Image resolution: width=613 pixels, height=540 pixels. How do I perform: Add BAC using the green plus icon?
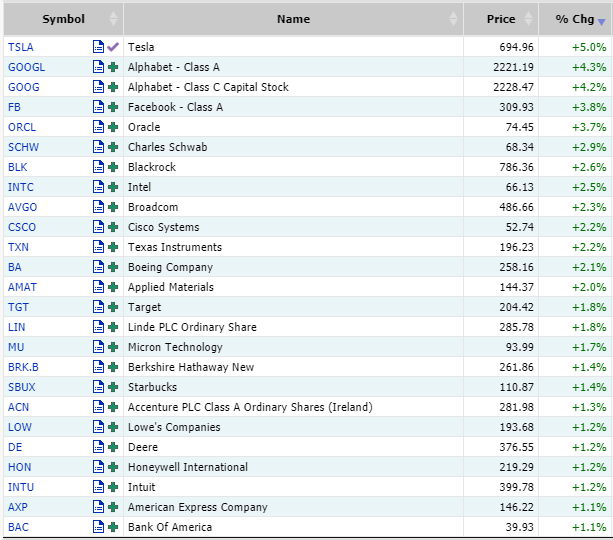pyautogui.click(x=113, y=527)
